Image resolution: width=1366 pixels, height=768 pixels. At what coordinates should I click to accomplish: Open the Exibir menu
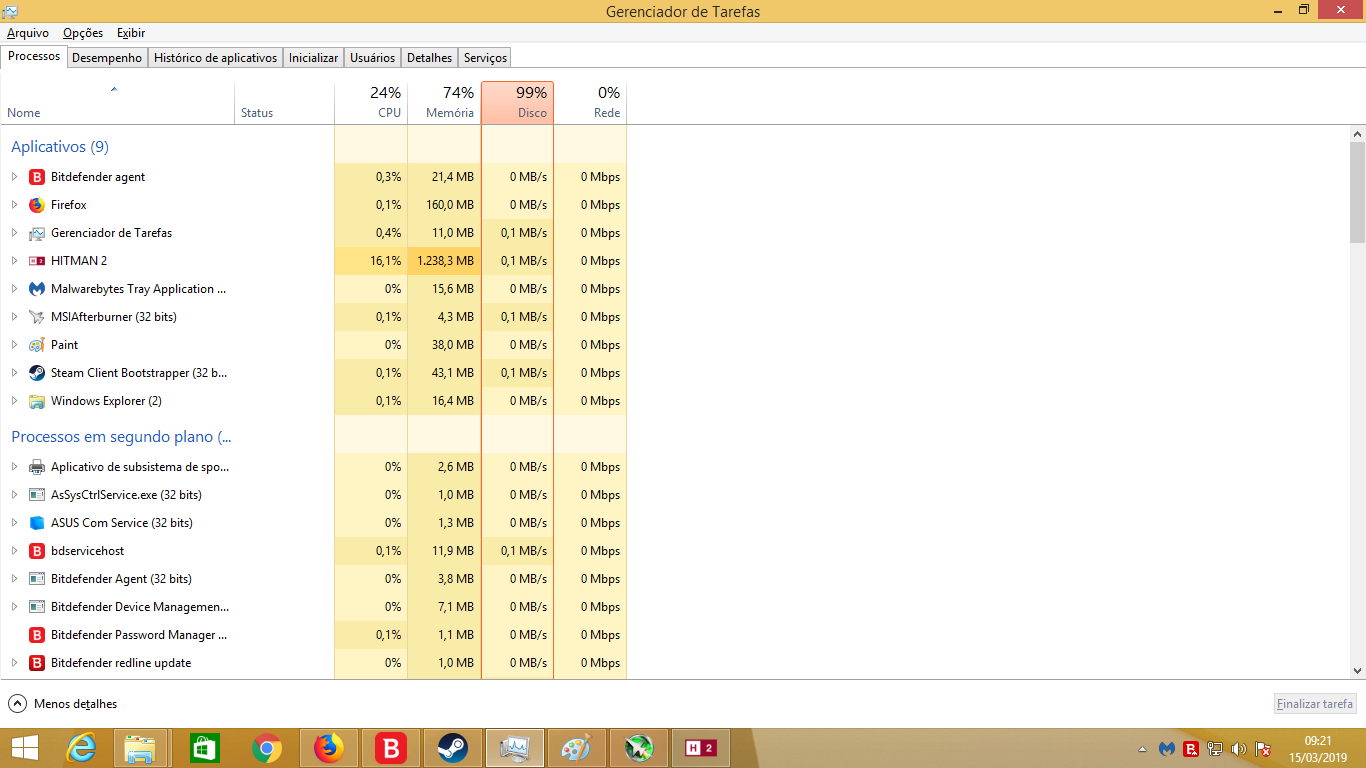tap(131, 33)
